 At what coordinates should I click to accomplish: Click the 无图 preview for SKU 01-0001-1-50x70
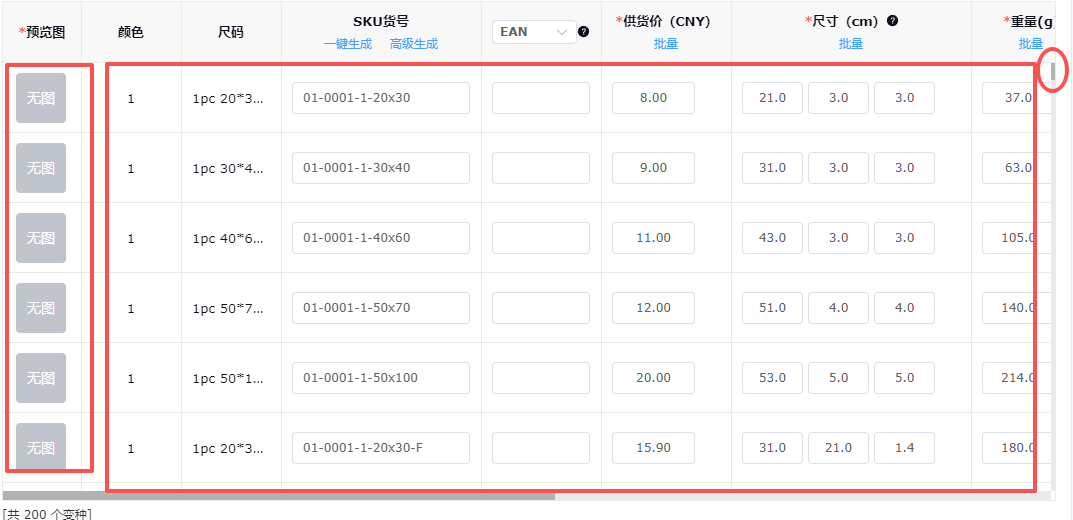(41, 308)
